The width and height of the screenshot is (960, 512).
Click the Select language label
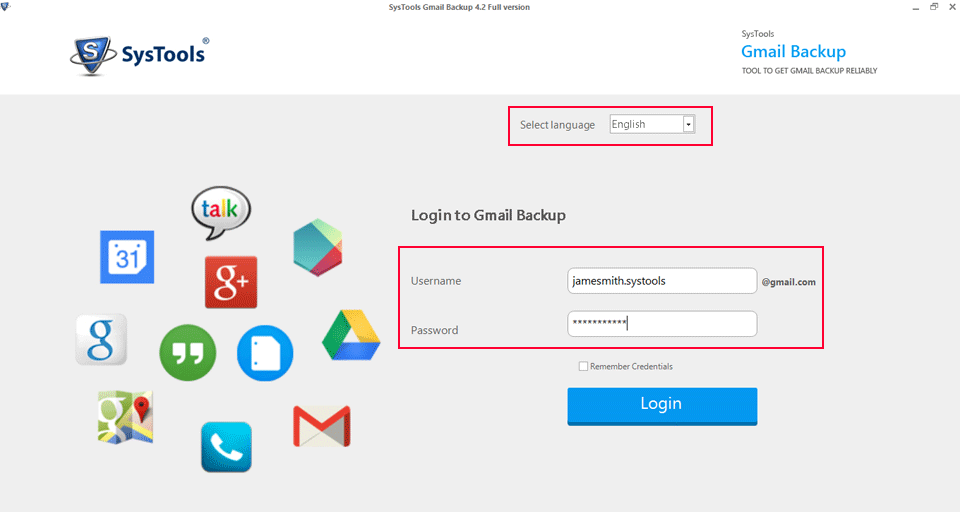[x=557, y=125]
